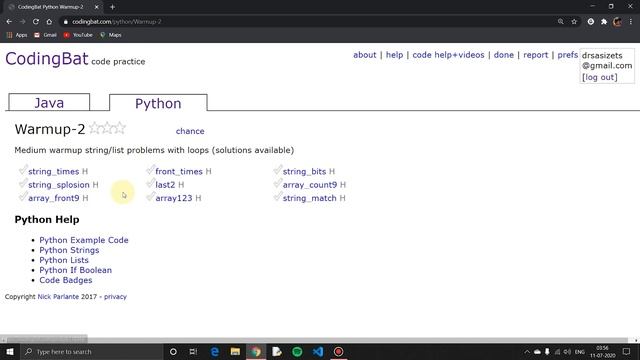Open the array_count9 problem
This screenshot has height=360, width=640.
310,185
